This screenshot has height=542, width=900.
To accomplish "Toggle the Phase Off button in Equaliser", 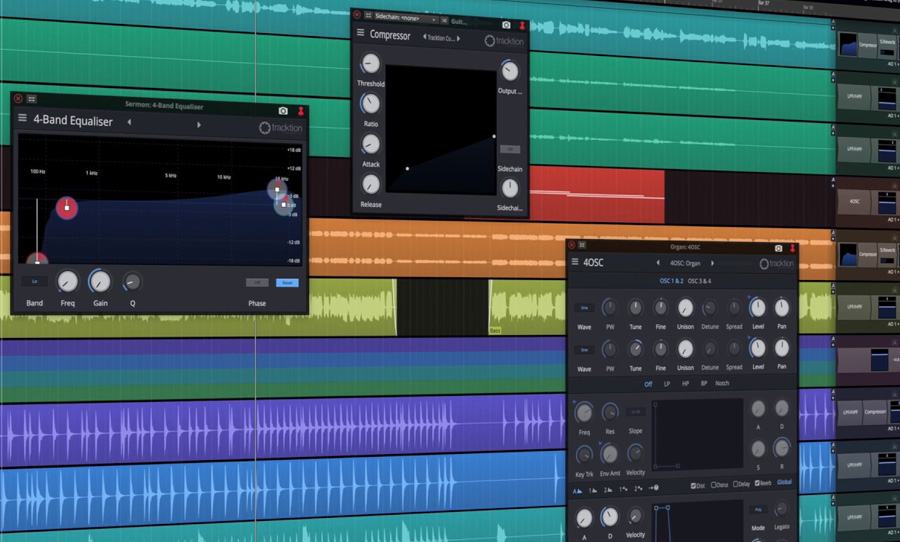I will [x=257, y=282].
